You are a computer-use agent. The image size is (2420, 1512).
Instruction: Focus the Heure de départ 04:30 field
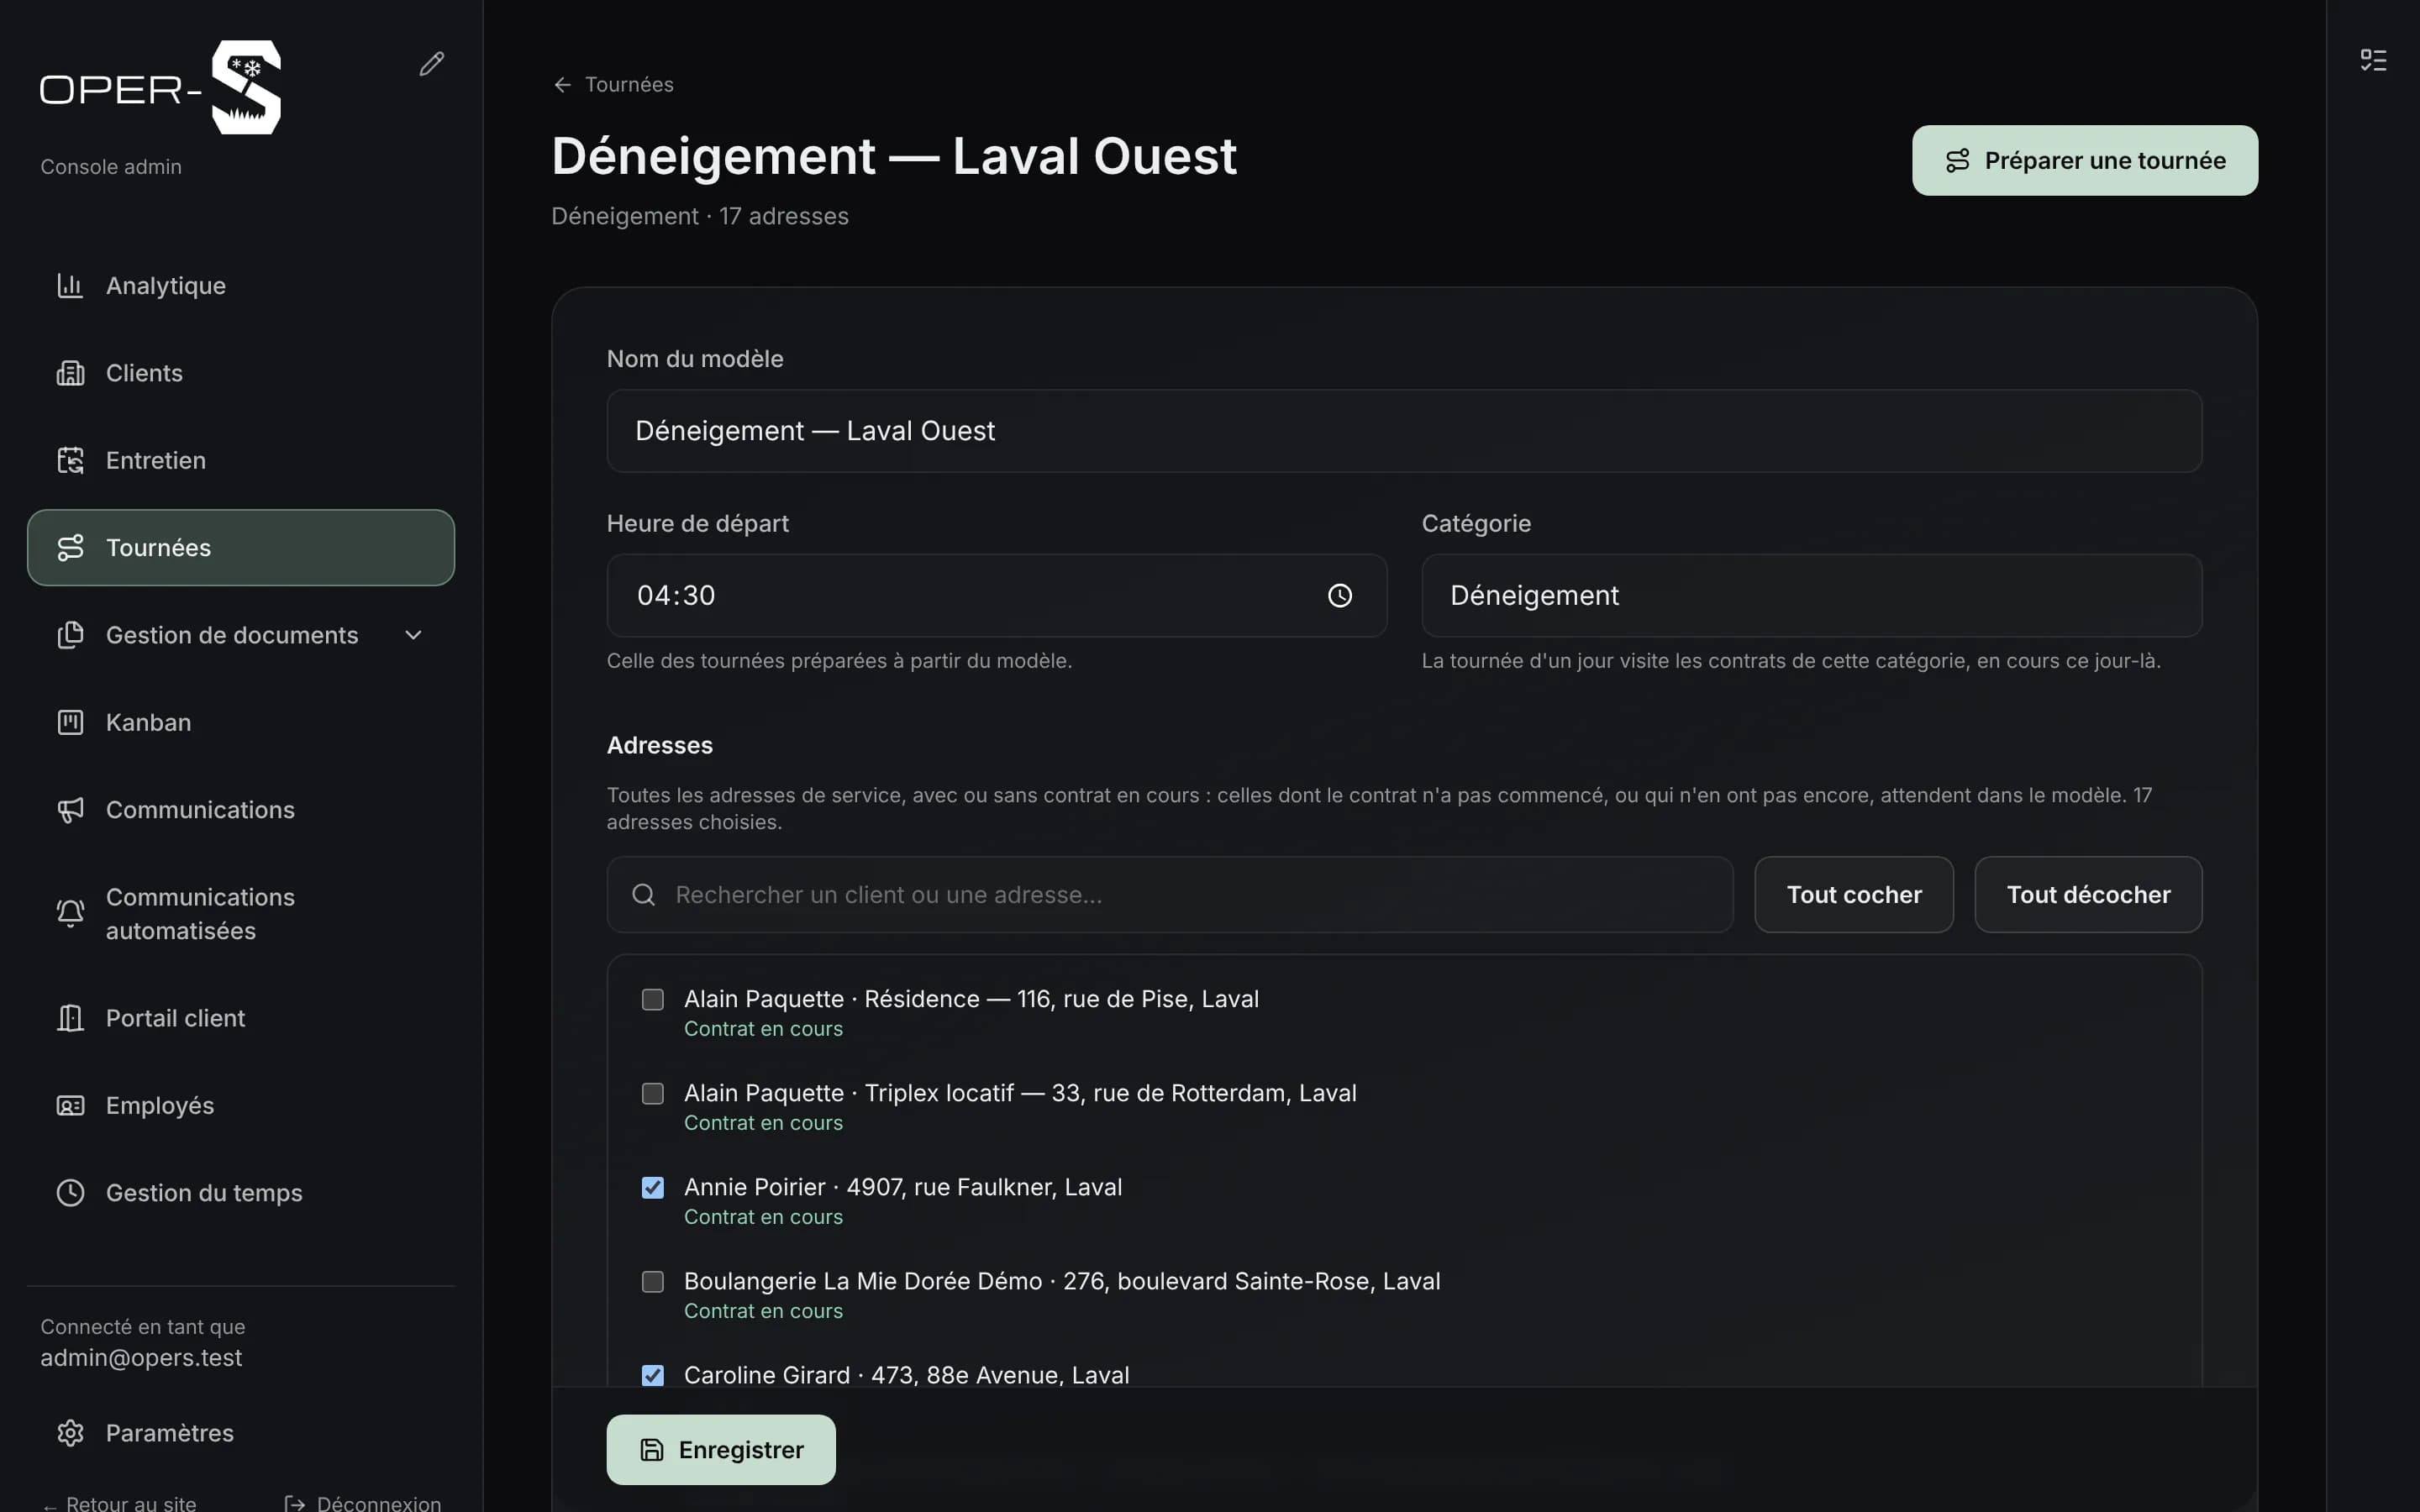[996, 596]
